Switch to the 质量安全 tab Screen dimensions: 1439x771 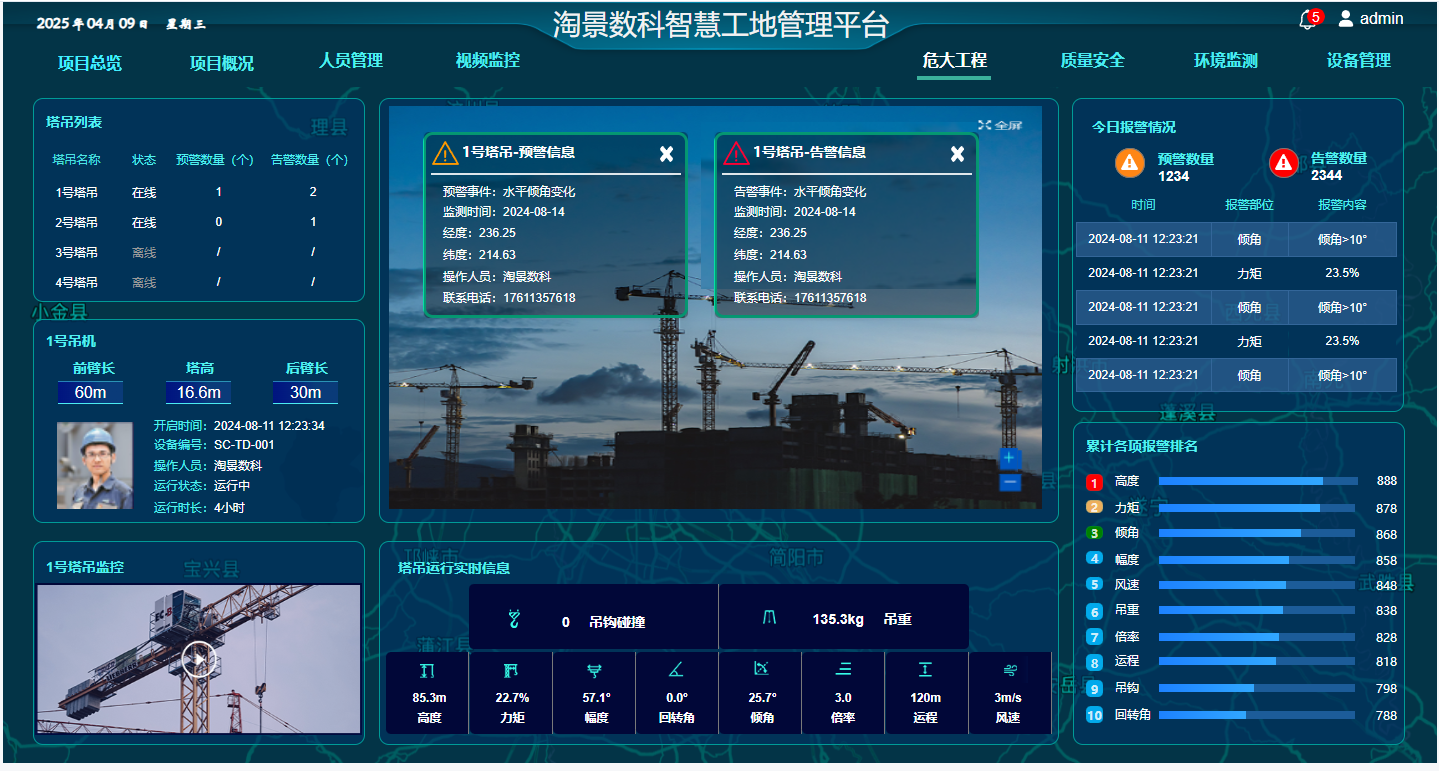[x=1093, y=60]
